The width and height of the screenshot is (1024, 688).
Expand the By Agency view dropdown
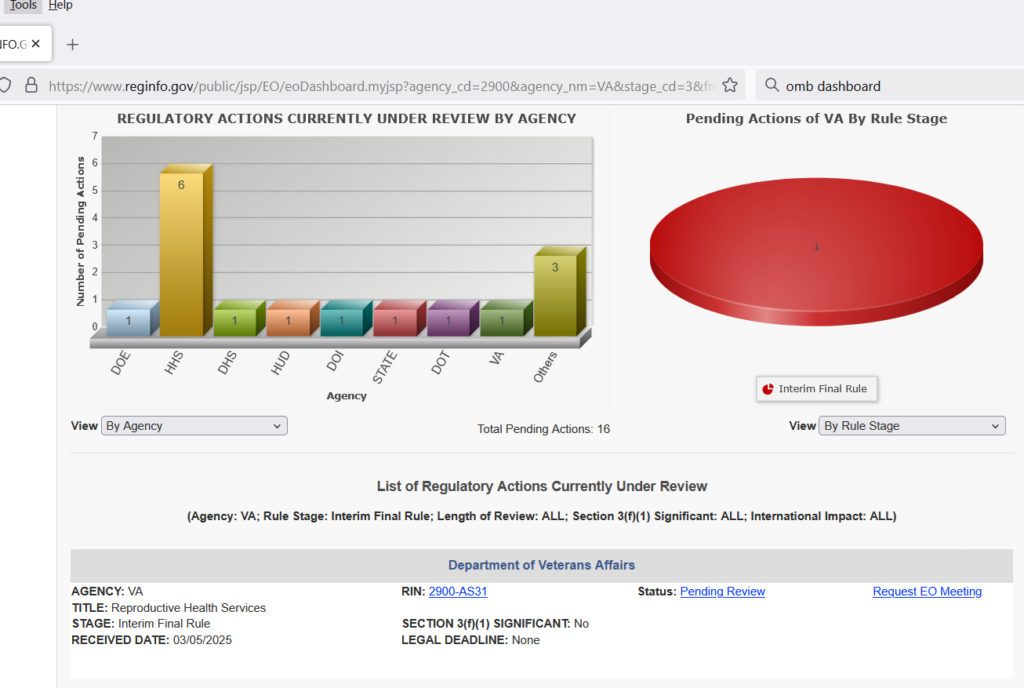click(x=194, y=426)
